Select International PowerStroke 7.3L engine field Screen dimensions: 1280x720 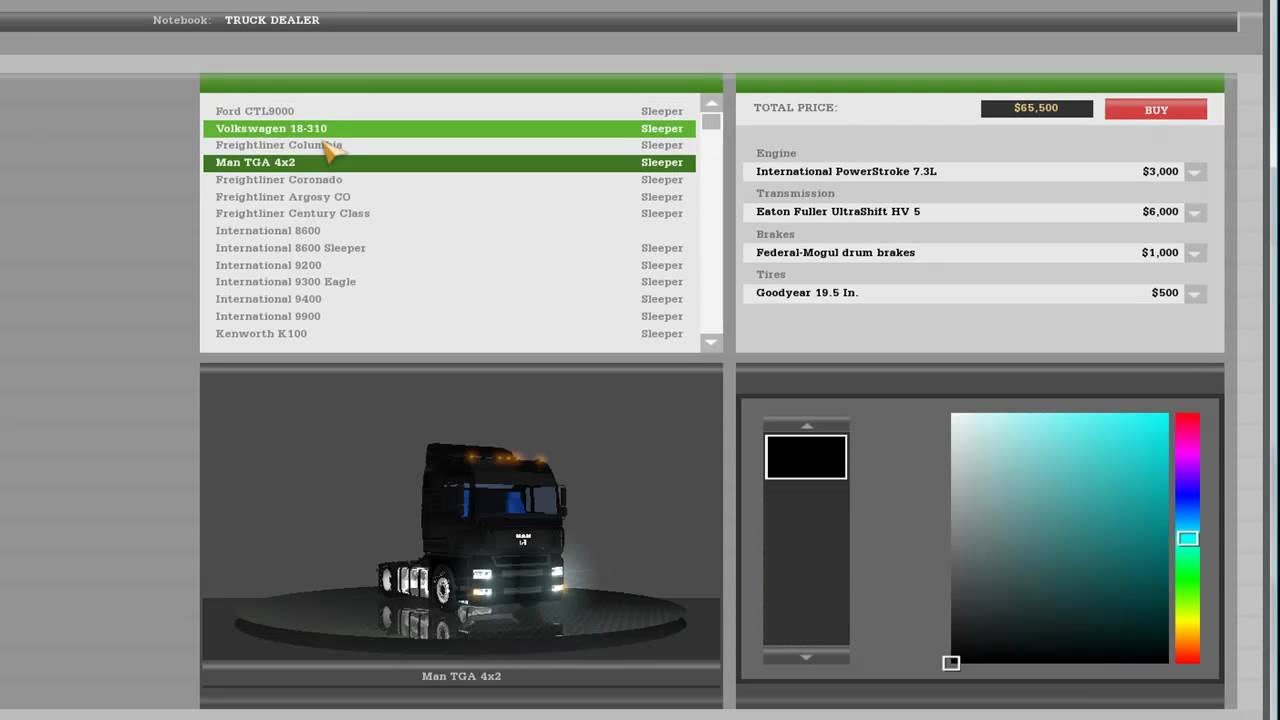(962, 172)
